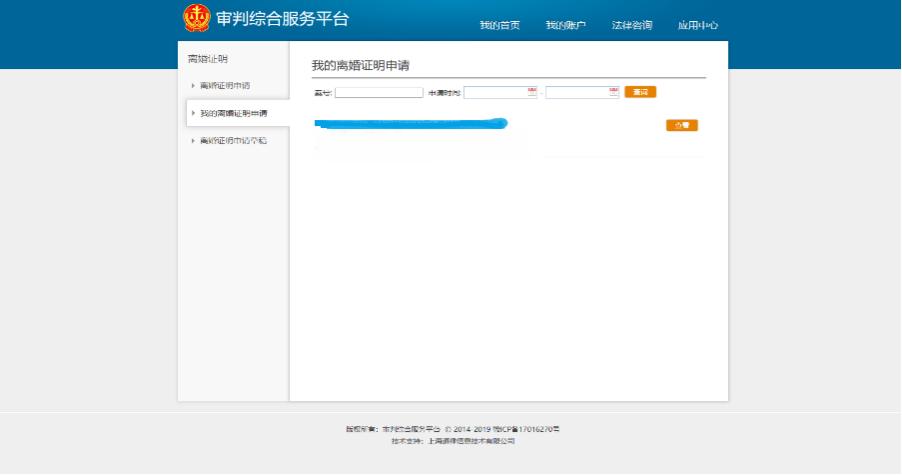Select the blue redacted application record row
The width and height of the screenshot is (902, 475).
pos(410,124)
